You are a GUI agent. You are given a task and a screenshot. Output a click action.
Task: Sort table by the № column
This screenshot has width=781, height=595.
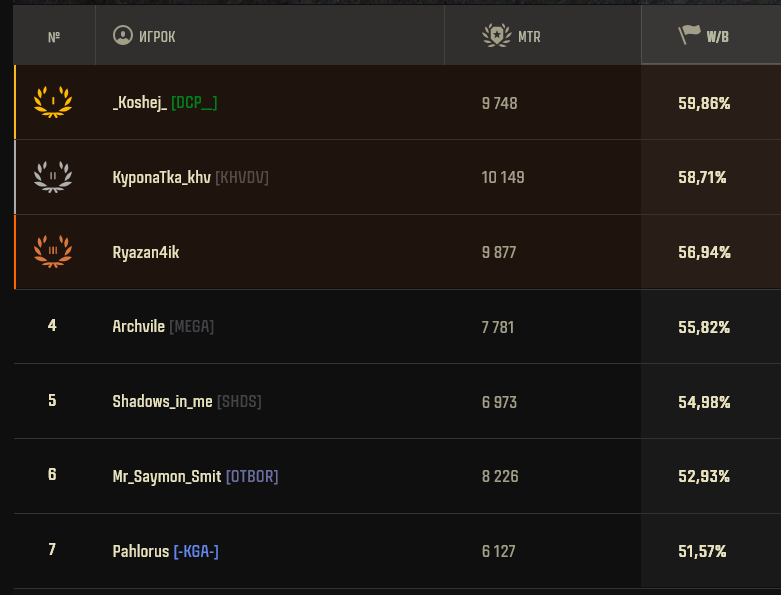(x=54, y=36)
